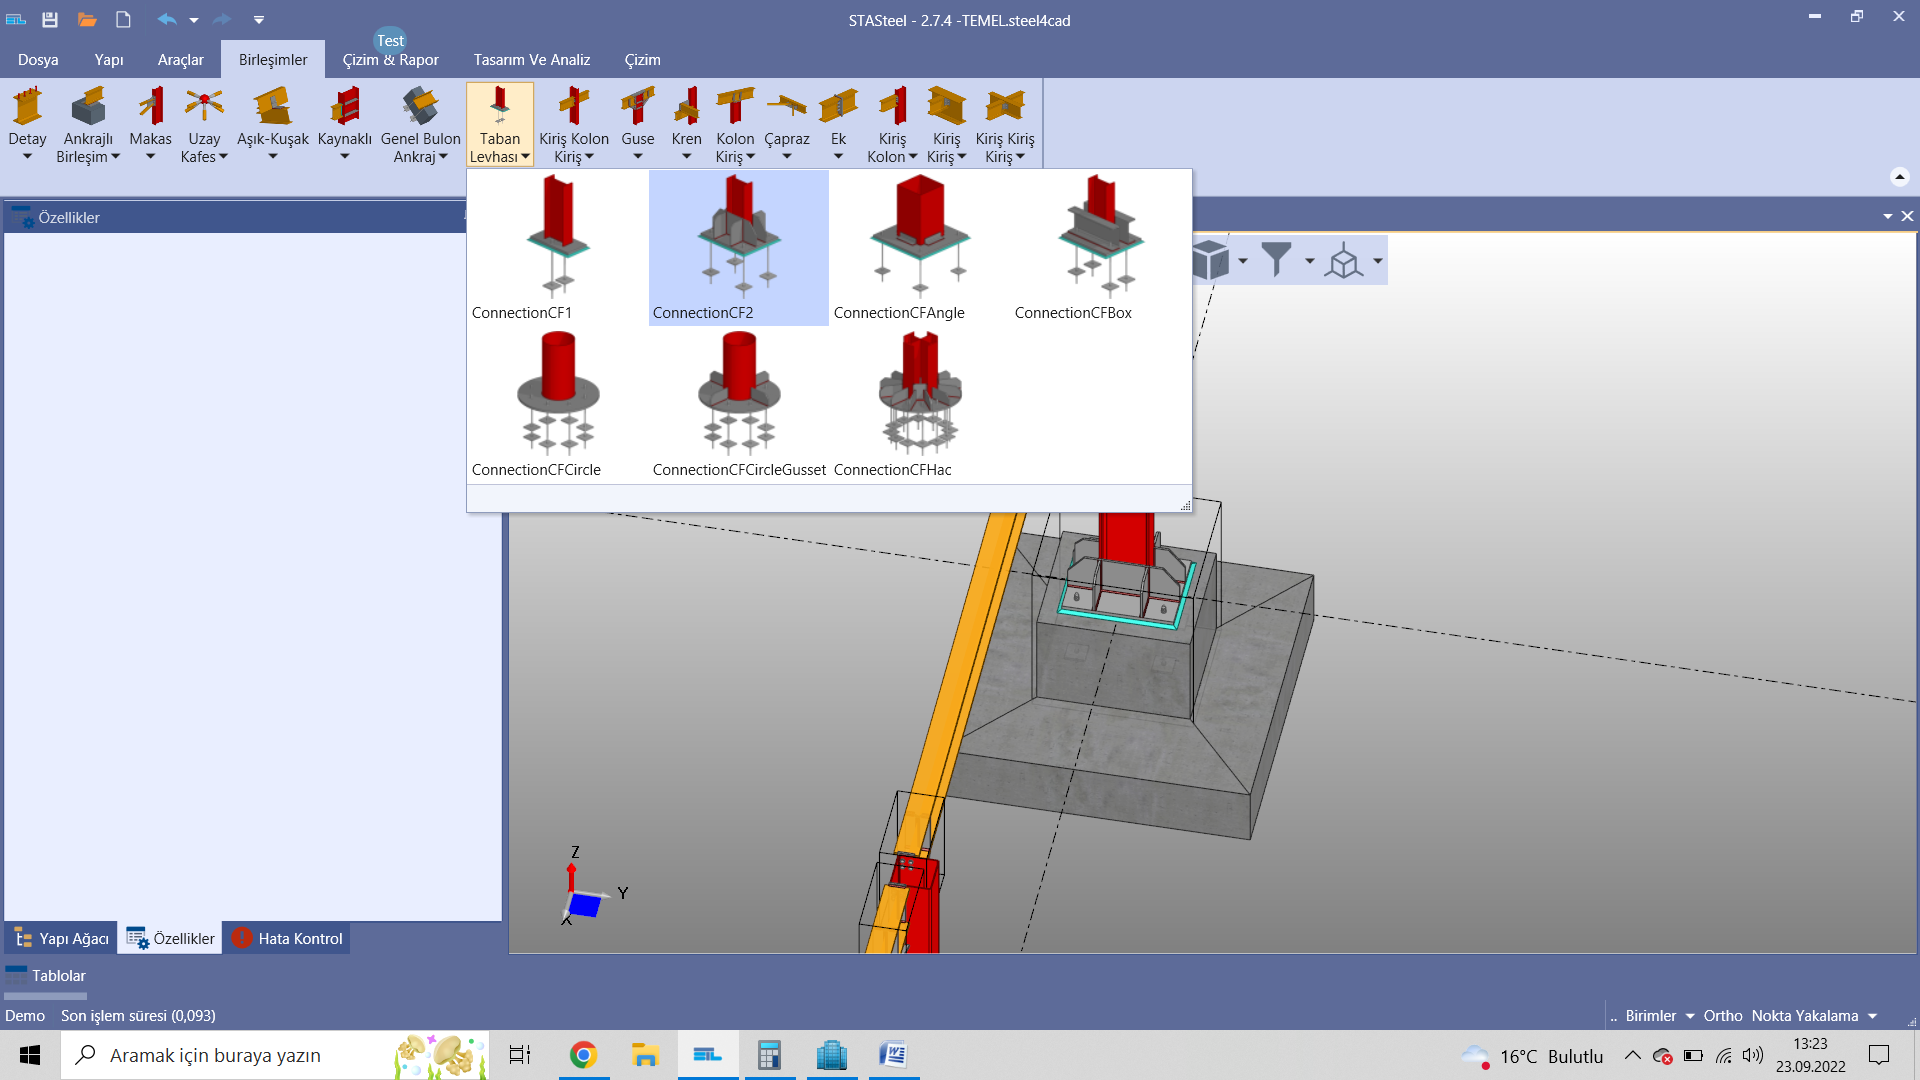Collapse the ribbon with arrow button
1920x1080 pixels.
point(1899,177)
